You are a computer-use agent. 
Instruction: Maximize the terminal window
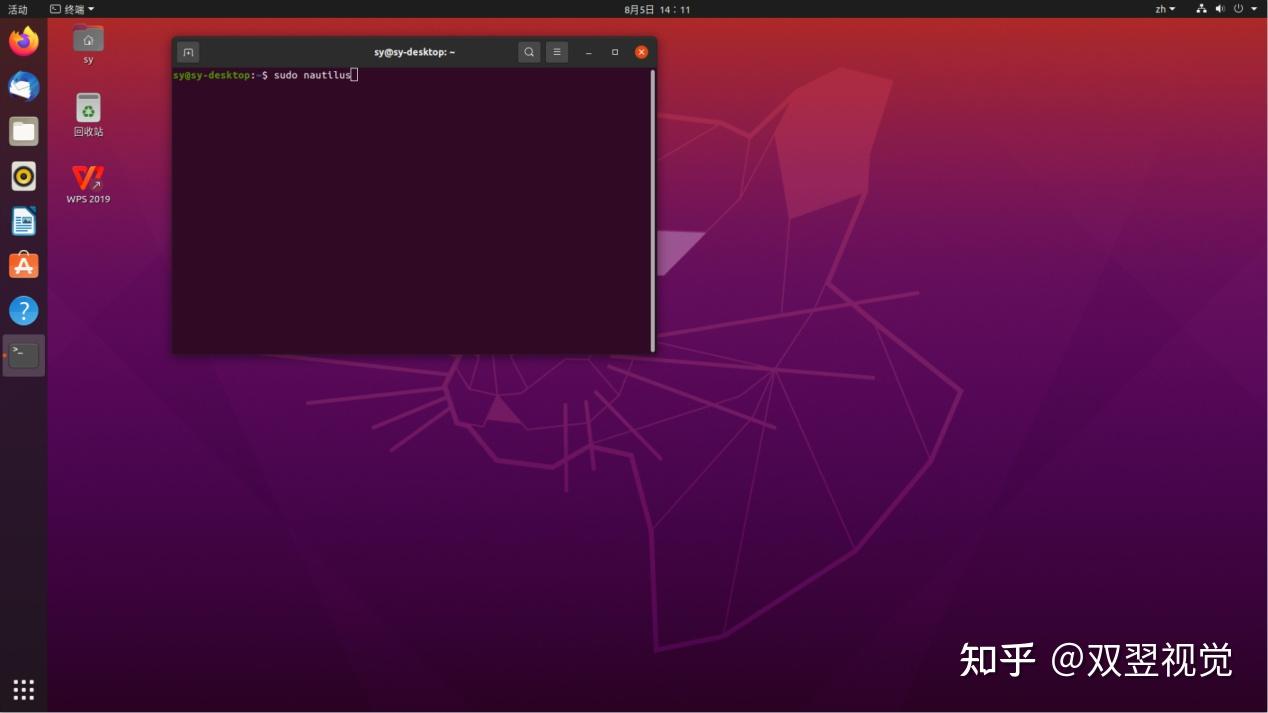[615, 52]
